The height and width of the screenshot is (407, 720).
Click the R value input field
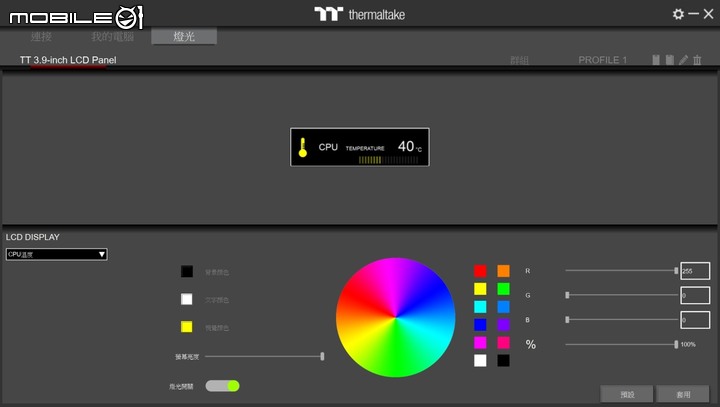(x=695, y=271)
